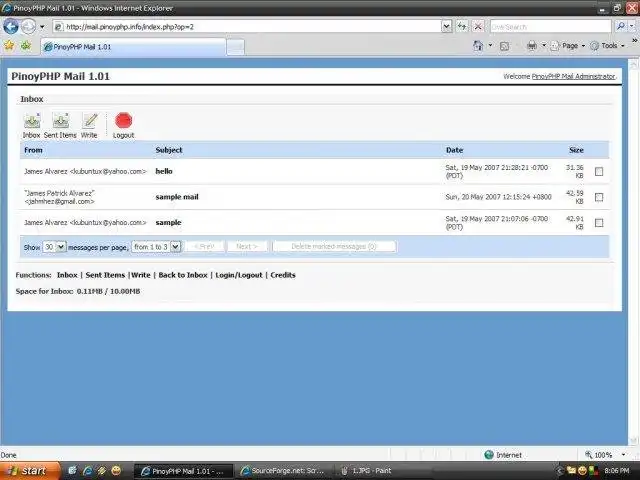This screenshot has height=480, width=640.
Task: Expand the address bar history dropdown
Action: pos(447,27)
